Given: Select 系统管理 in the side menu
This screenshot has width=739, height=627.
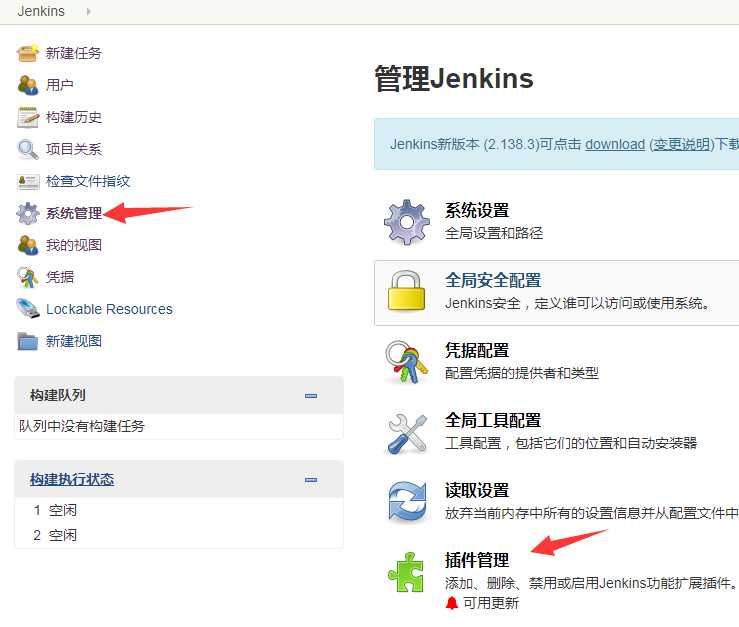Looking at the screenshot, I should click(x=74, y=213).
